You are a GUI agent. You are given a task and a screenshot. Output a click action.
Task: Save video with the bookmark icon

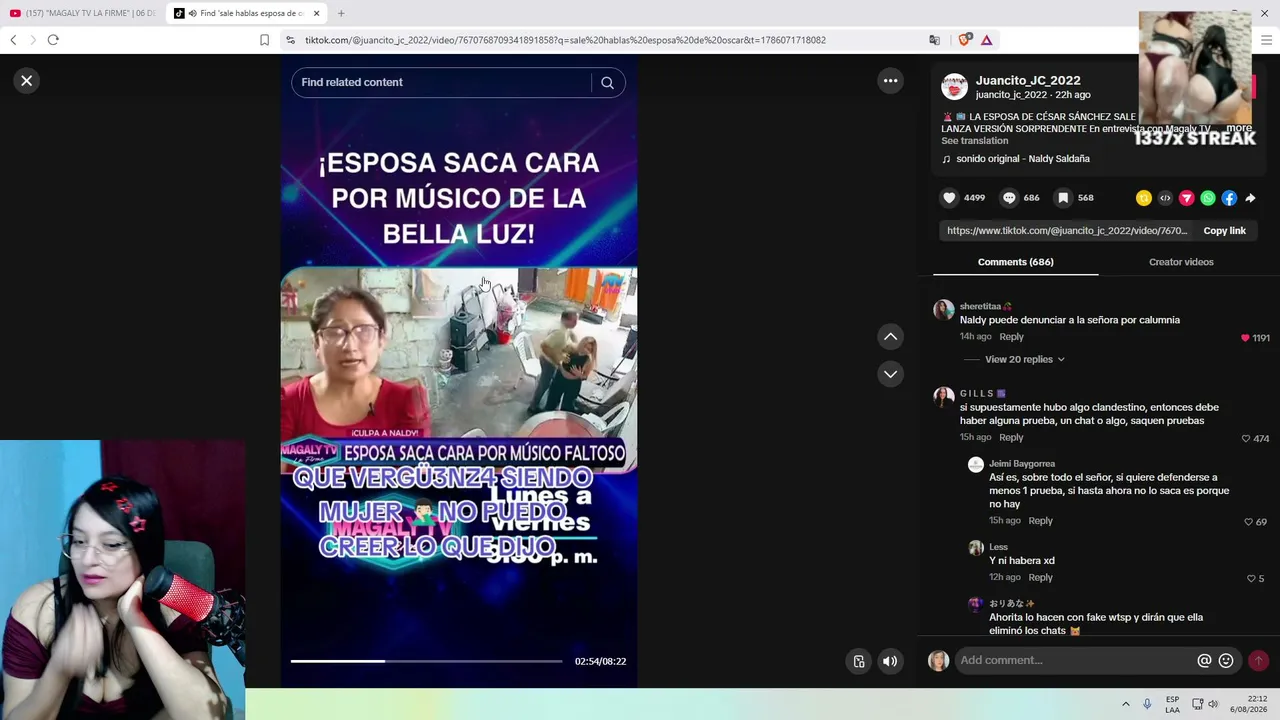1063,198
